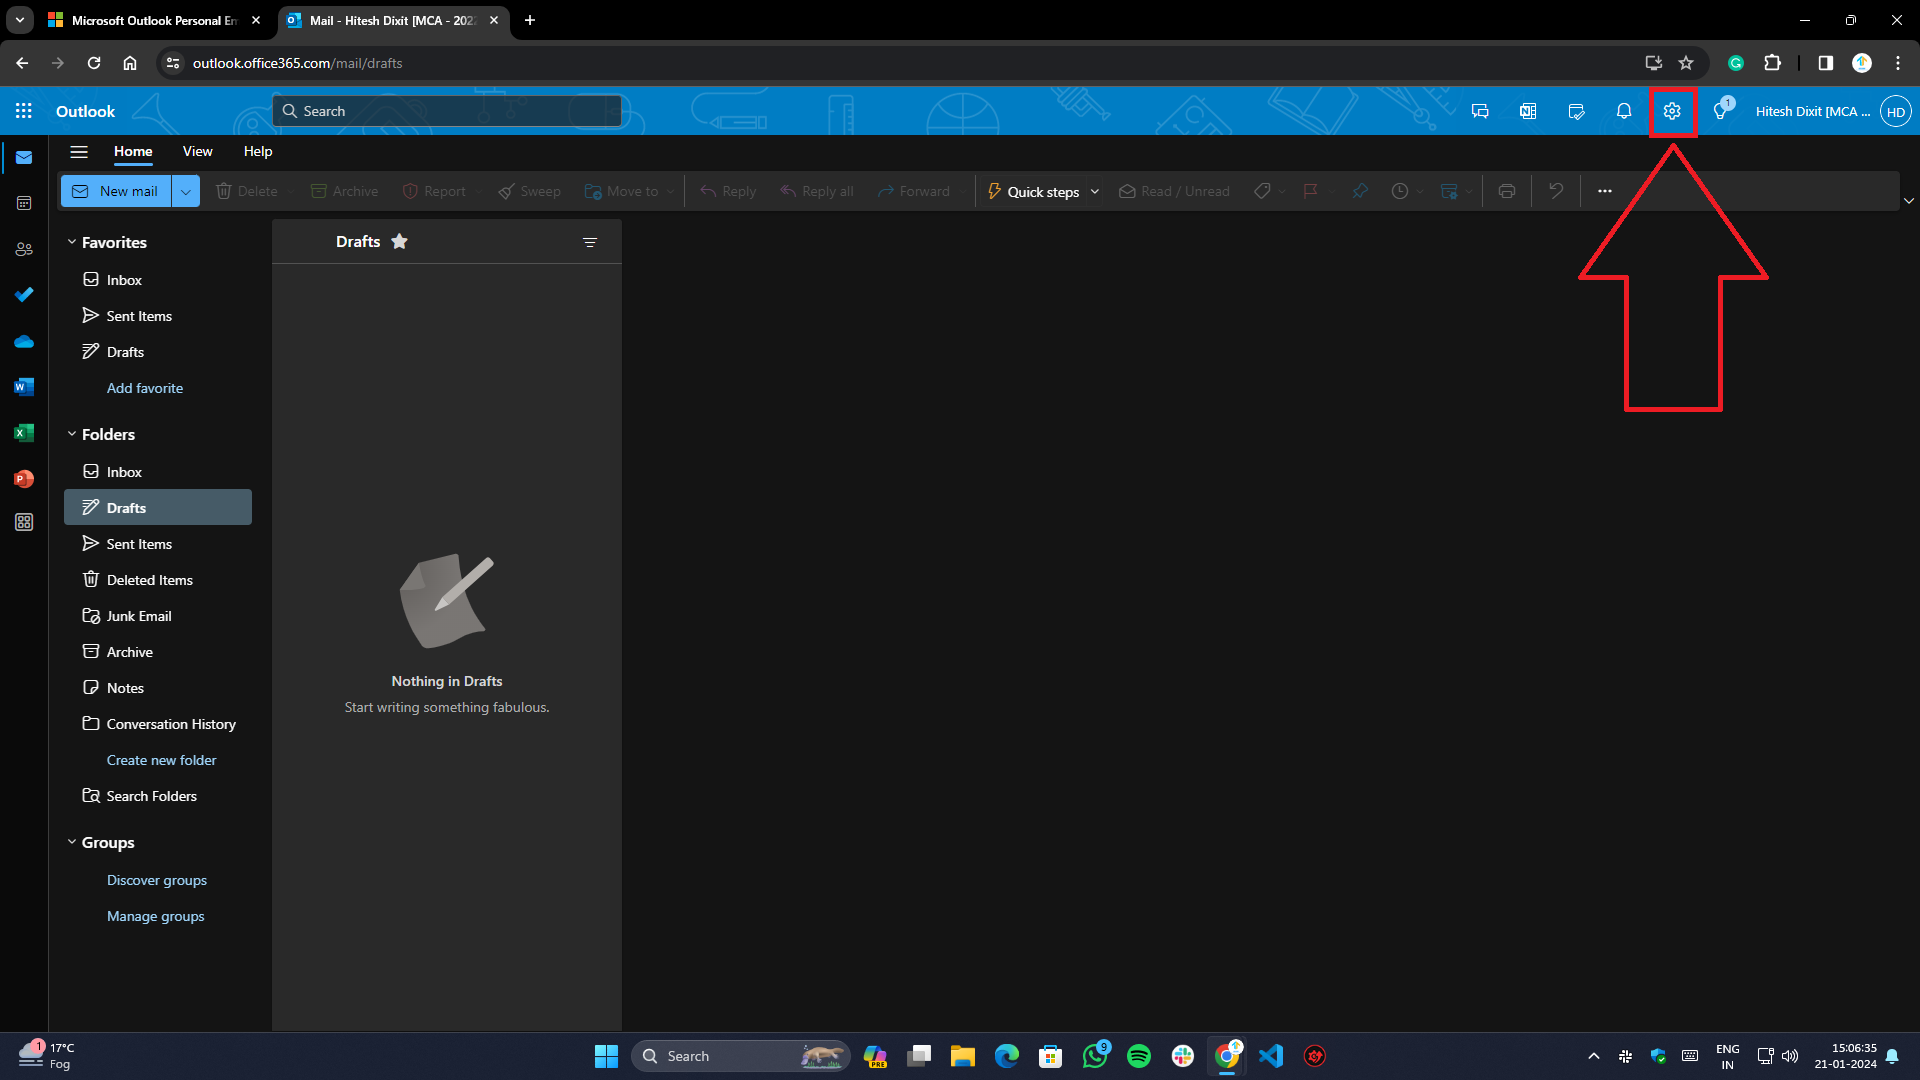Open the People app icon

coord(24,249)
